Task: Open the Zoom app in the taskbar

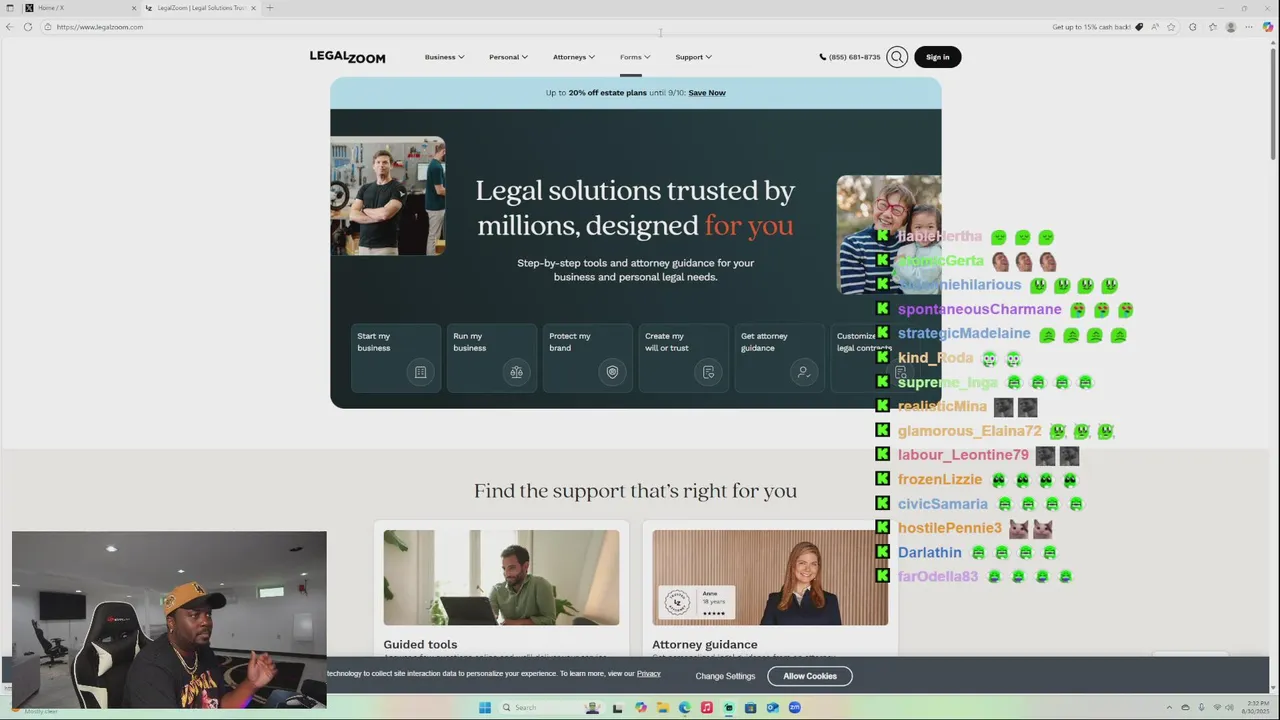Action: pyautogui.click(x=795, y=708)
